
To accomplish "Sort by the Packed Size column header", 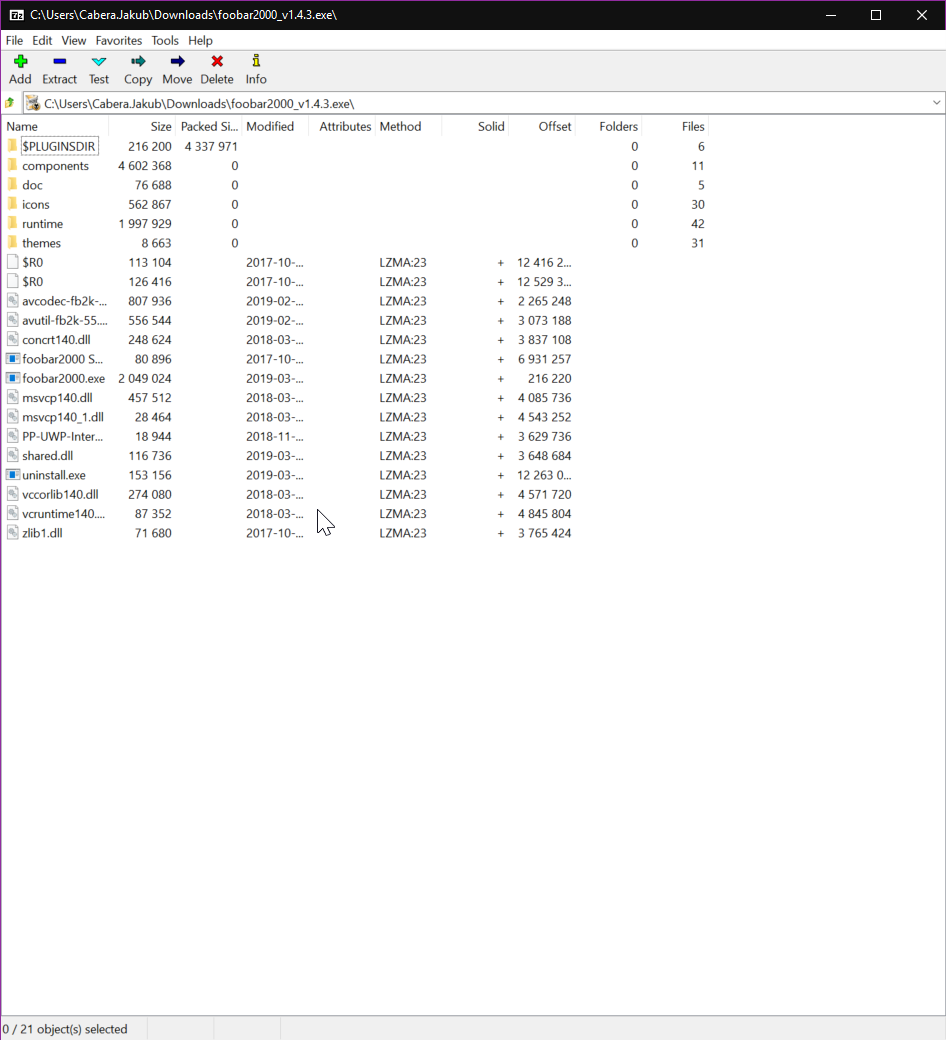I will pos(208,126).
